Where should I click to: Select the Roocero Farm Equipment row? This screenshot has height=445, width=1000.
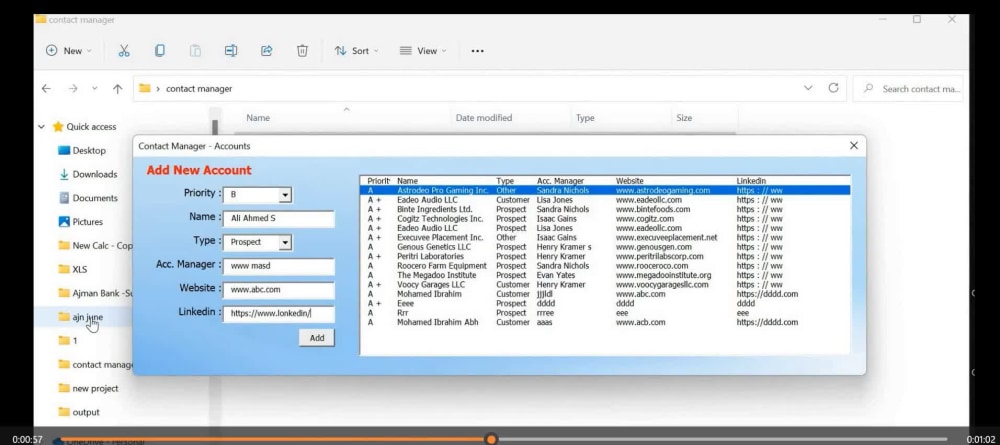(605, 266)
